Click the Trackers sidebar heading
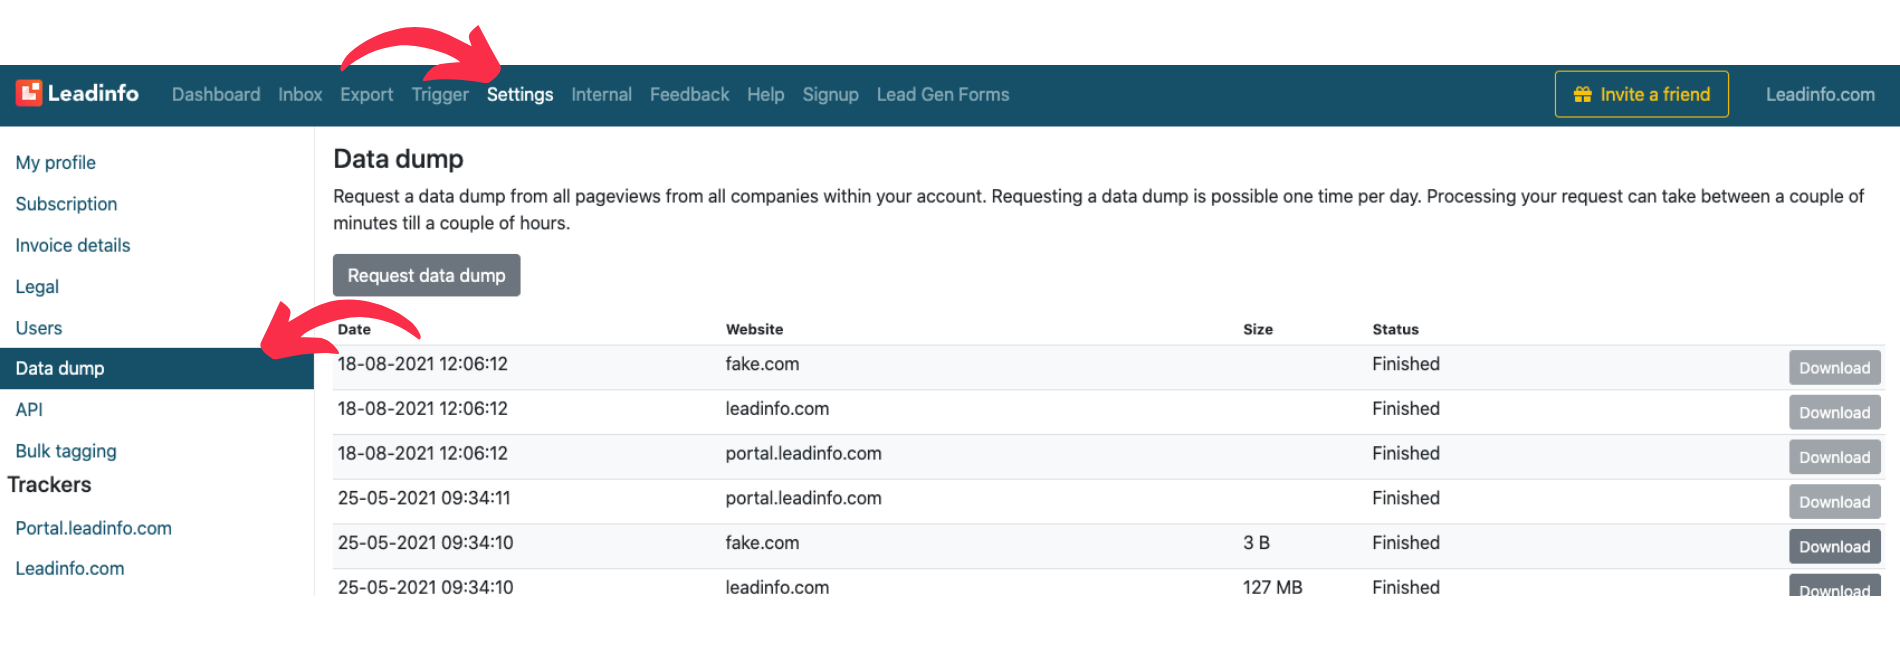The image size is (1900, 650). [x=49, y=485]
